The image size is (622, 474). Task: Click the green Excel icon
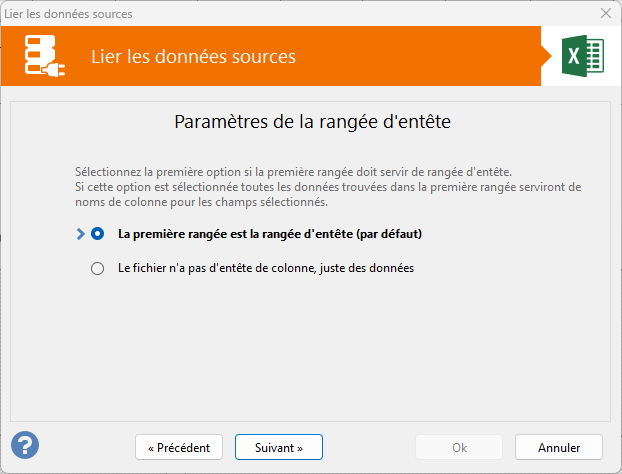(x=582, y=56)
